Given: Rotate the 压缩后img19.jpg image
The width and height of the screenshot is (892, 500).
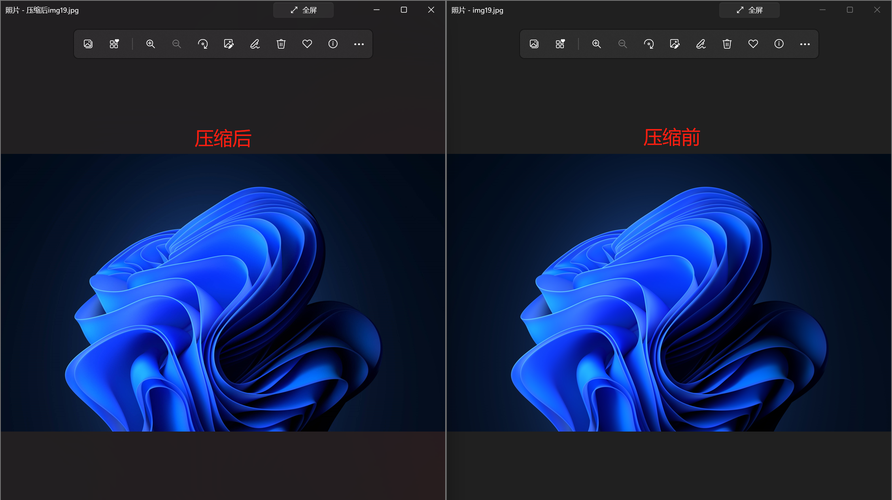Looking at the screenshot, I should point(203,44).
